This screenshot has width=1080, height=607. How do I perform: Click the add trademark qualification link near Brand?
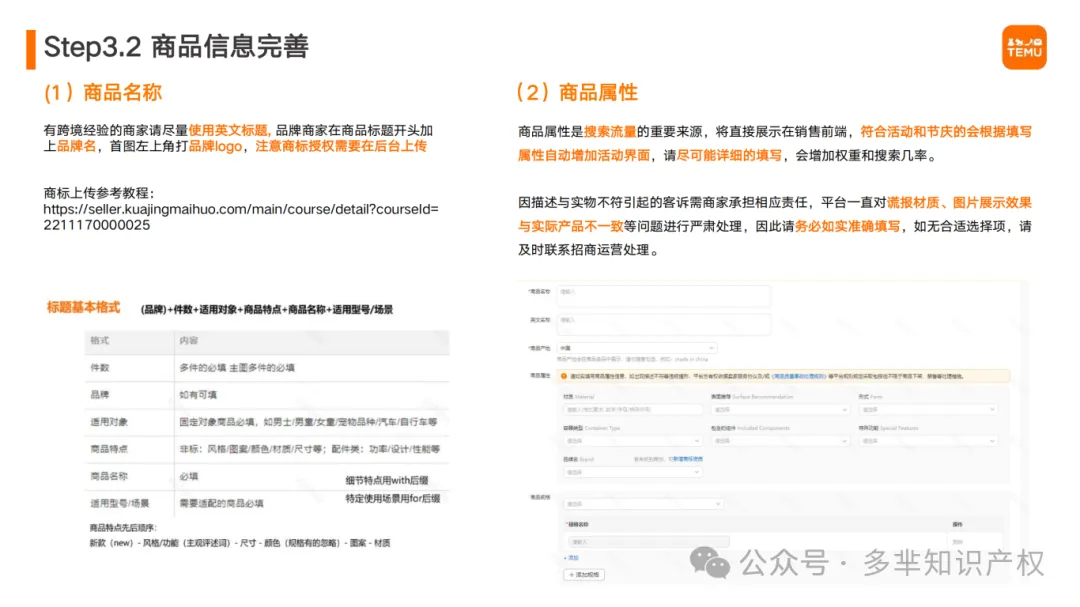click(x=687, y=459)
